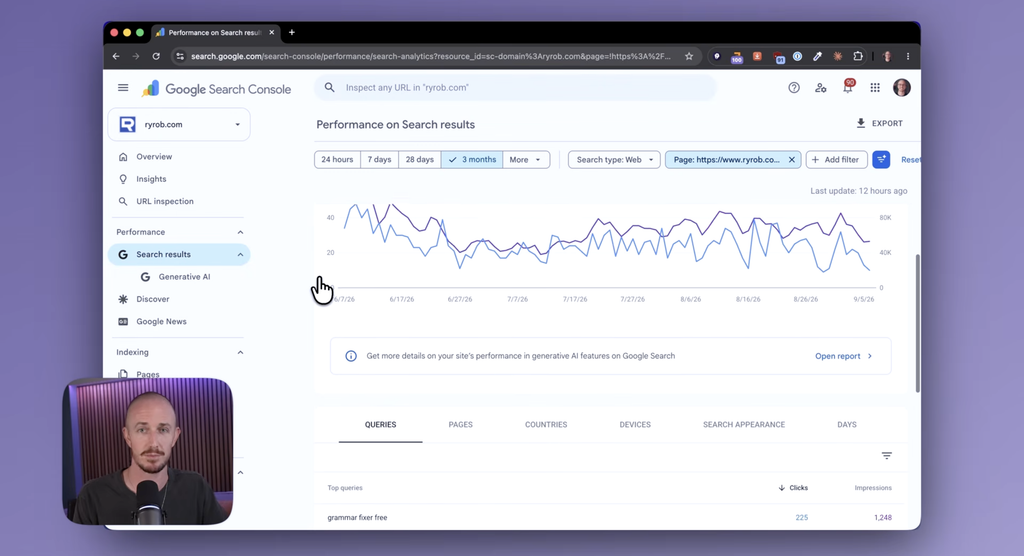Open Chrome extensions puzzle icon

[858, 56]
